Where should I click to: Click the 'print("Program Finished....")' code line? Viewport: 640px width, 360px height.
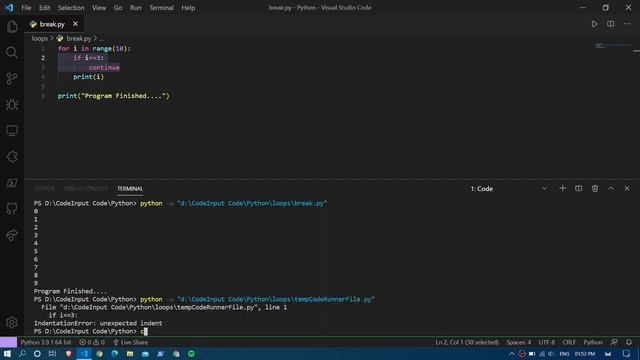pyautogui.click(x=113, y=96)
